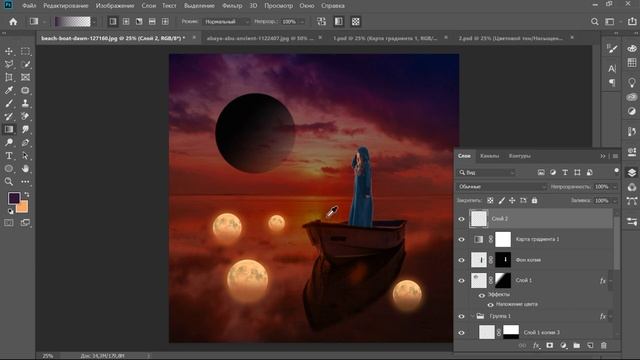Hide the Слой 1 копия 3 layer
Viewport: 640px width, 360px height.
point(461,333)
